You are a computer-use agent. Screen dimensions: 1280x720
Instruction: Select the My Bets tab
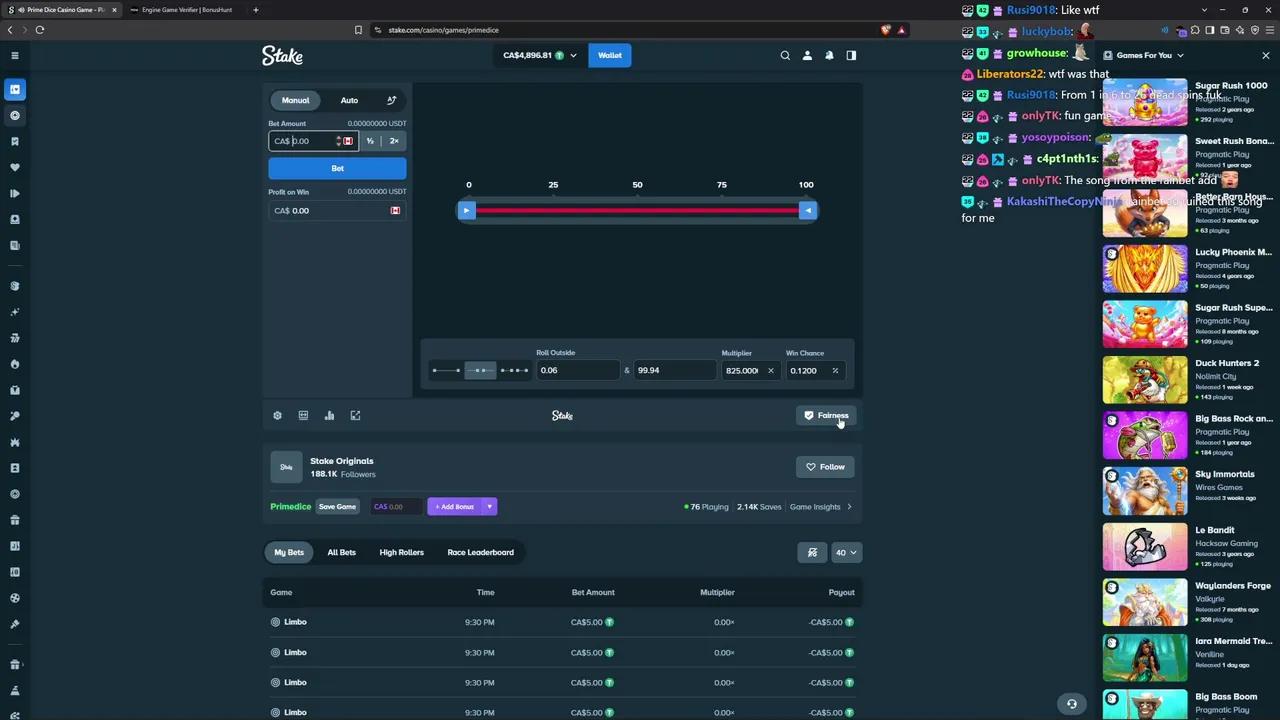(x=289, y=552)
